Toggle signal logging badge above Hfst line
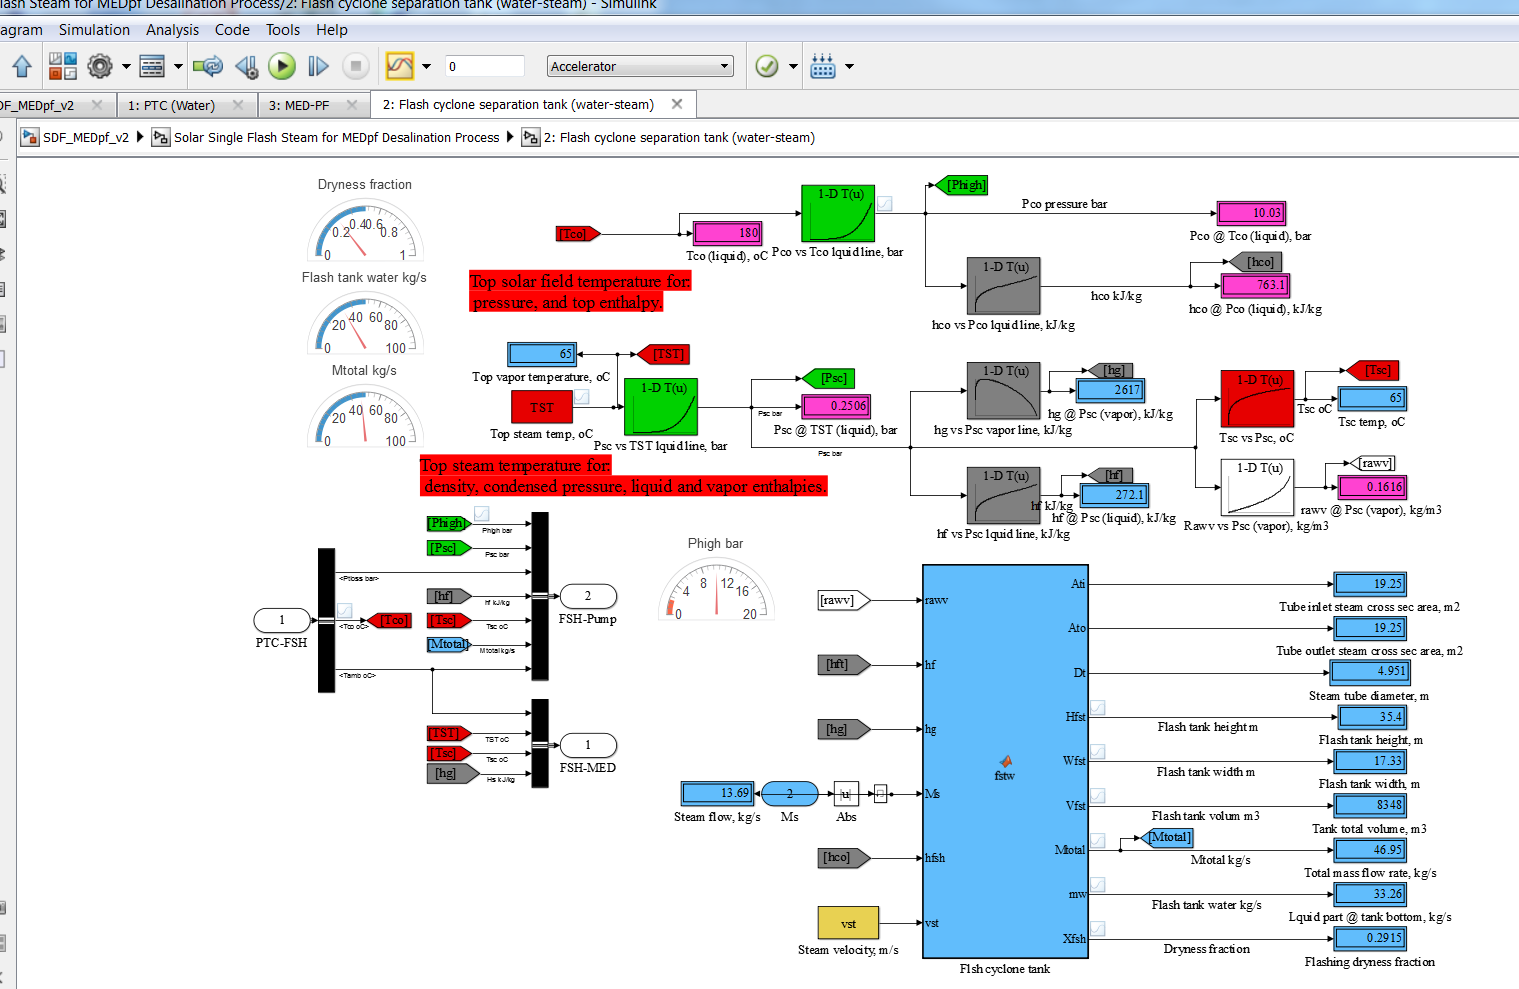 [x=1097, y=707]
